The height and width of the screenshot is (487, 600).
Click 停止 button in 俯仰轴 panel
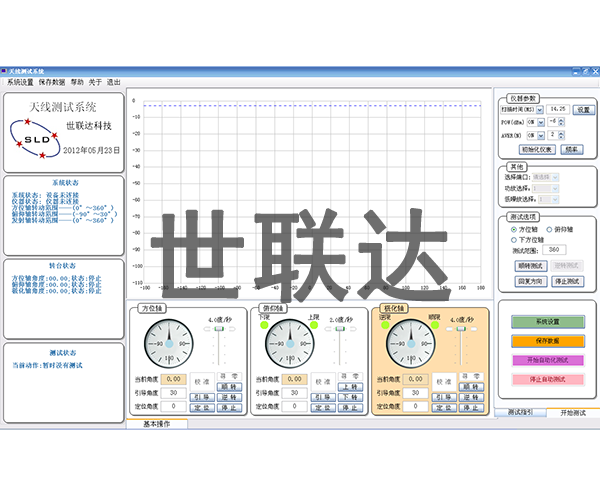pos(350,408)
